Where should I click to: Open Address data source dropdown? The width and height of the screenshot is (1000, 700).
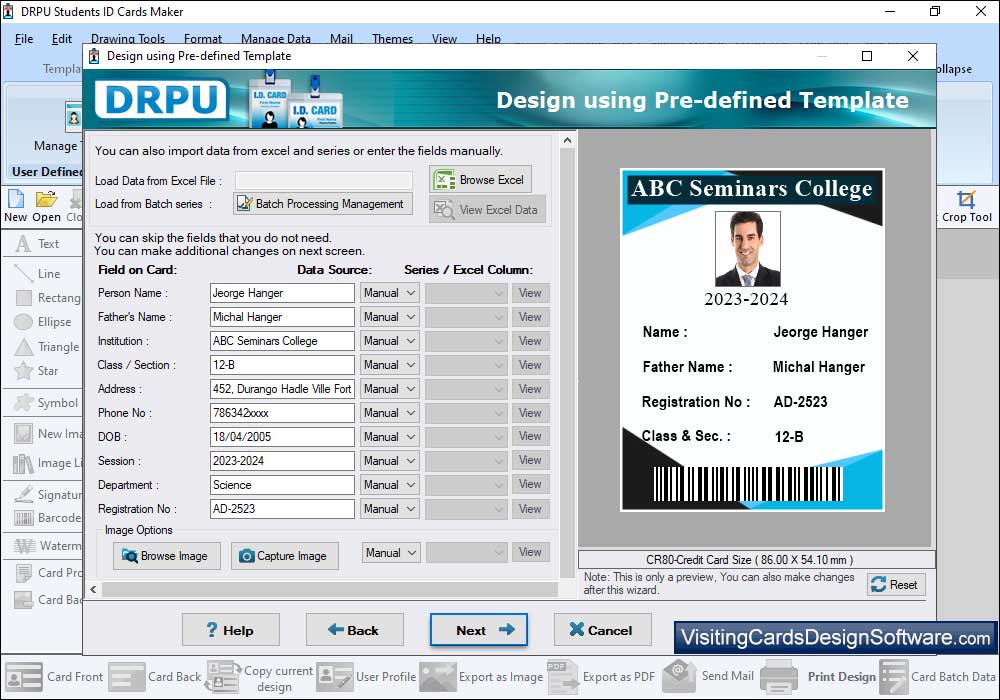tap(389, 389)
